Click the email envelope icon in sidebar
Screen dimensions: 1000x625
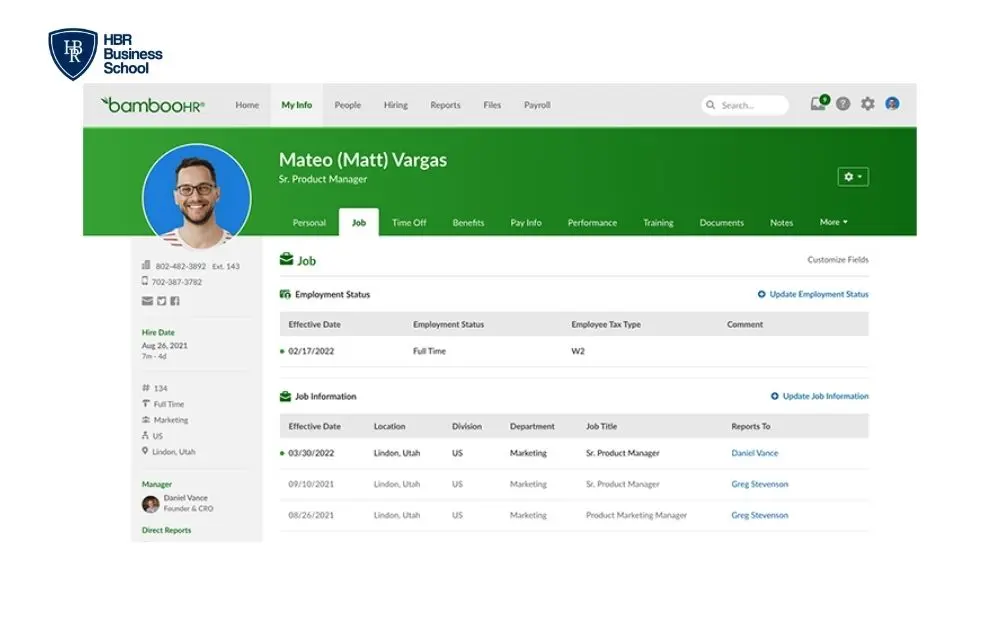click(x=147, y=301)
